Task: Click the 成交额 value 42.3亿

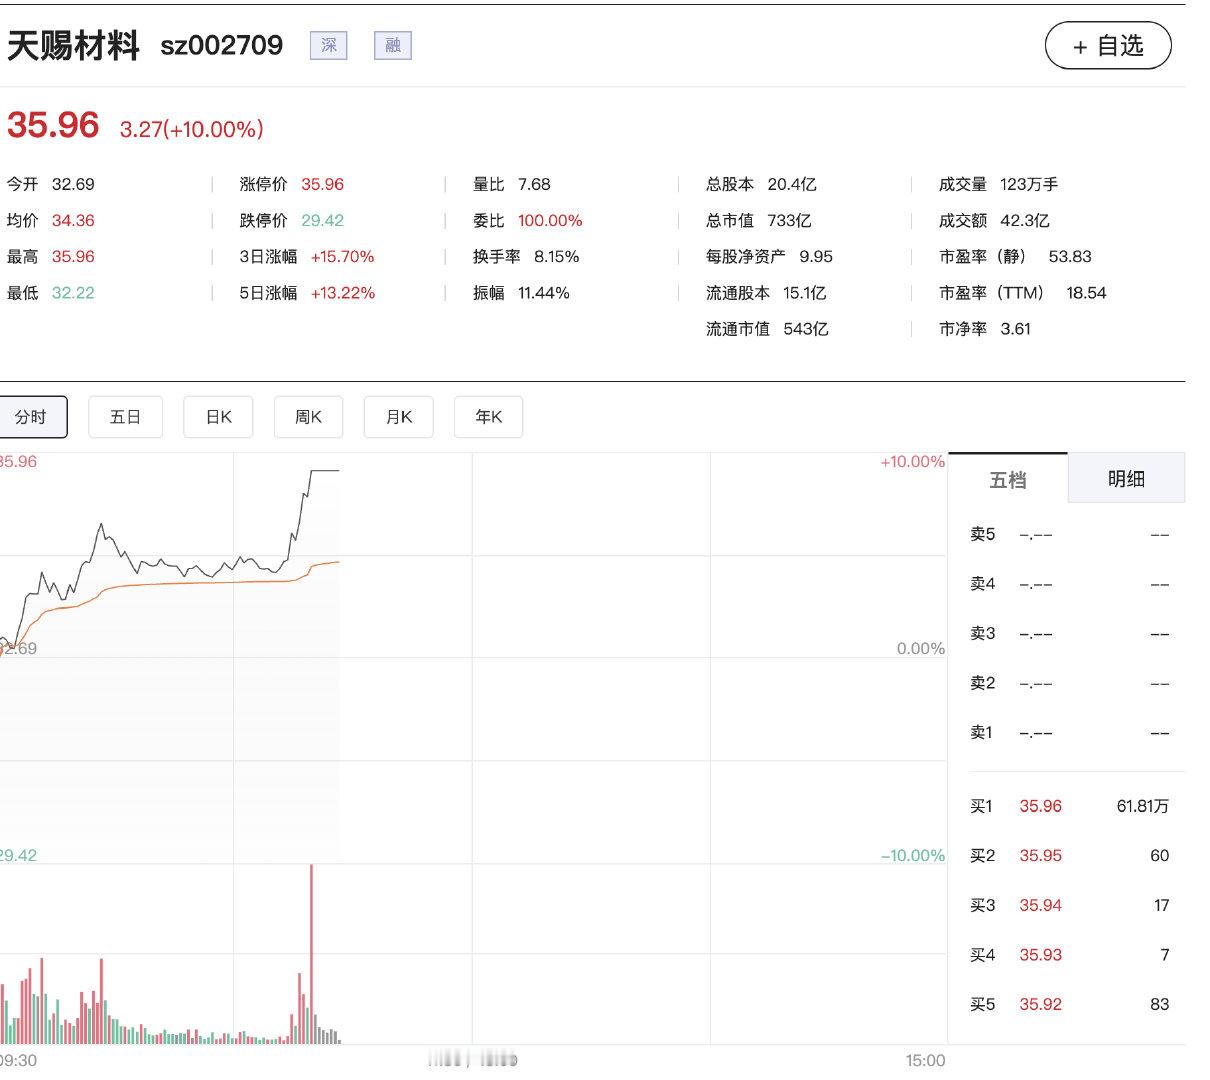Action: tap(1025, 221)
